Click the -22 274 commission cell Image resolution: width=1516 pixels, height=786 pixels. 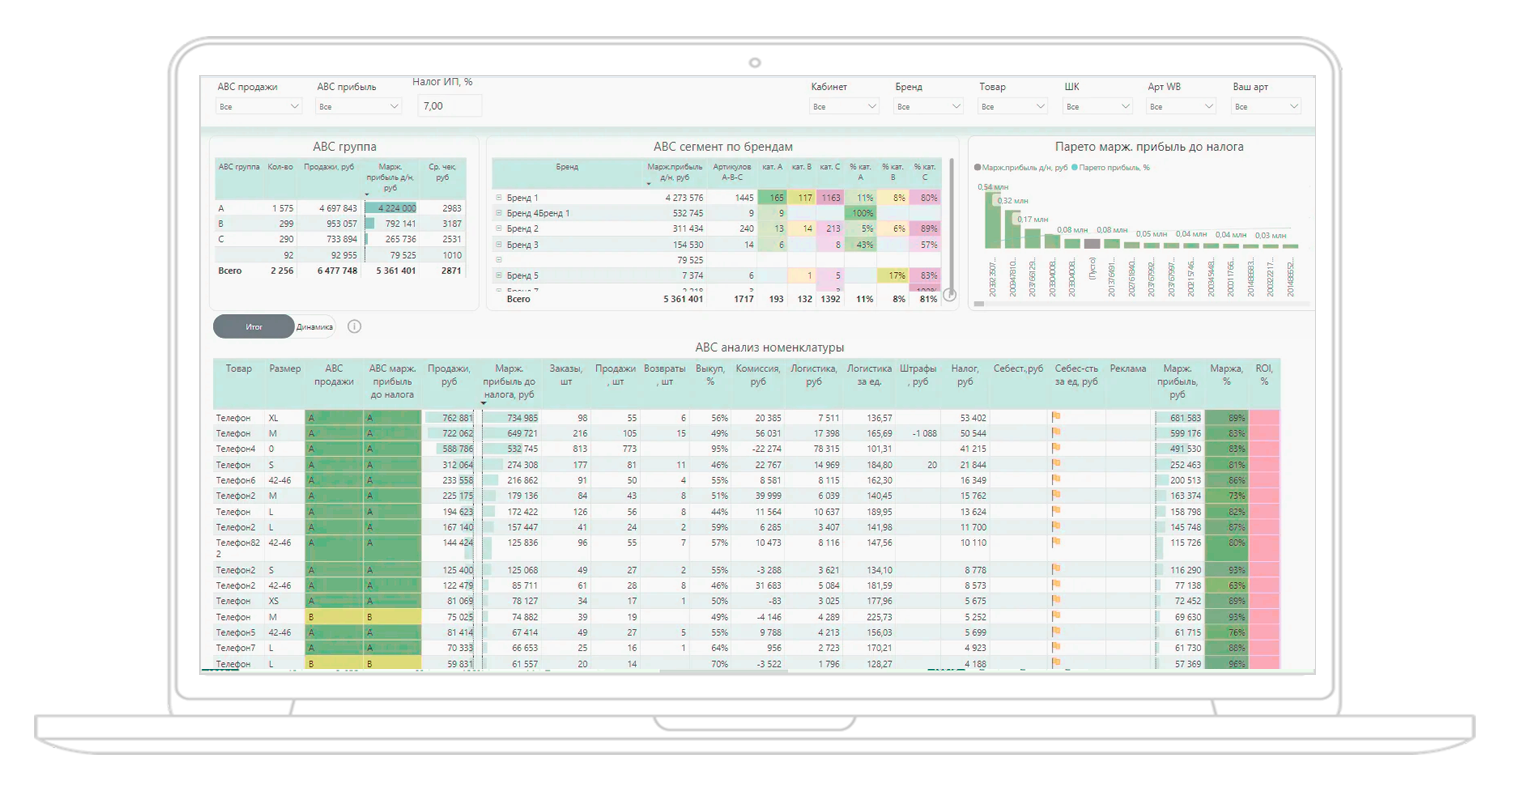[x=758, y=449]
